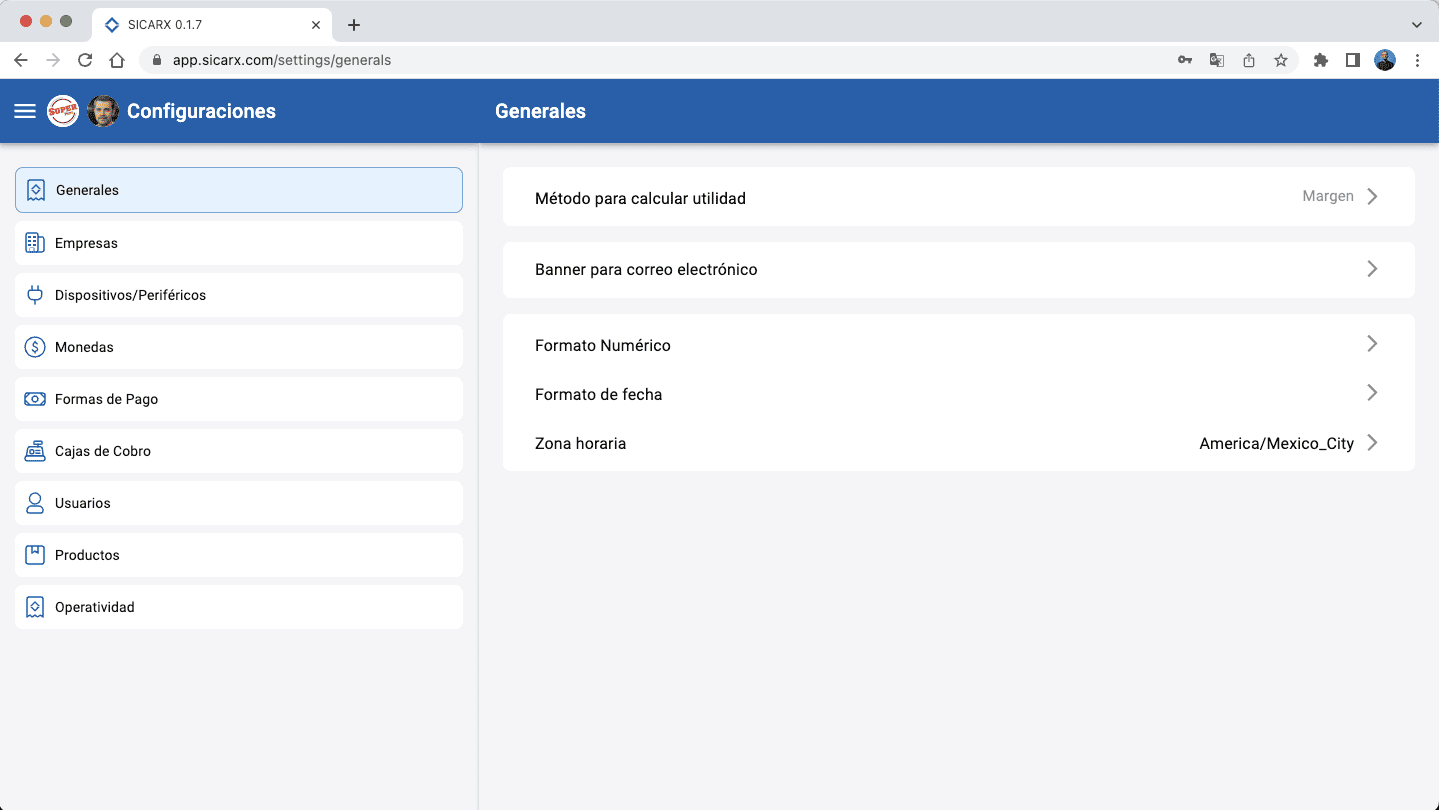Open the Banner para correo electrónico setting
This screenshot has height=810, width=1439.
point(958,269)
